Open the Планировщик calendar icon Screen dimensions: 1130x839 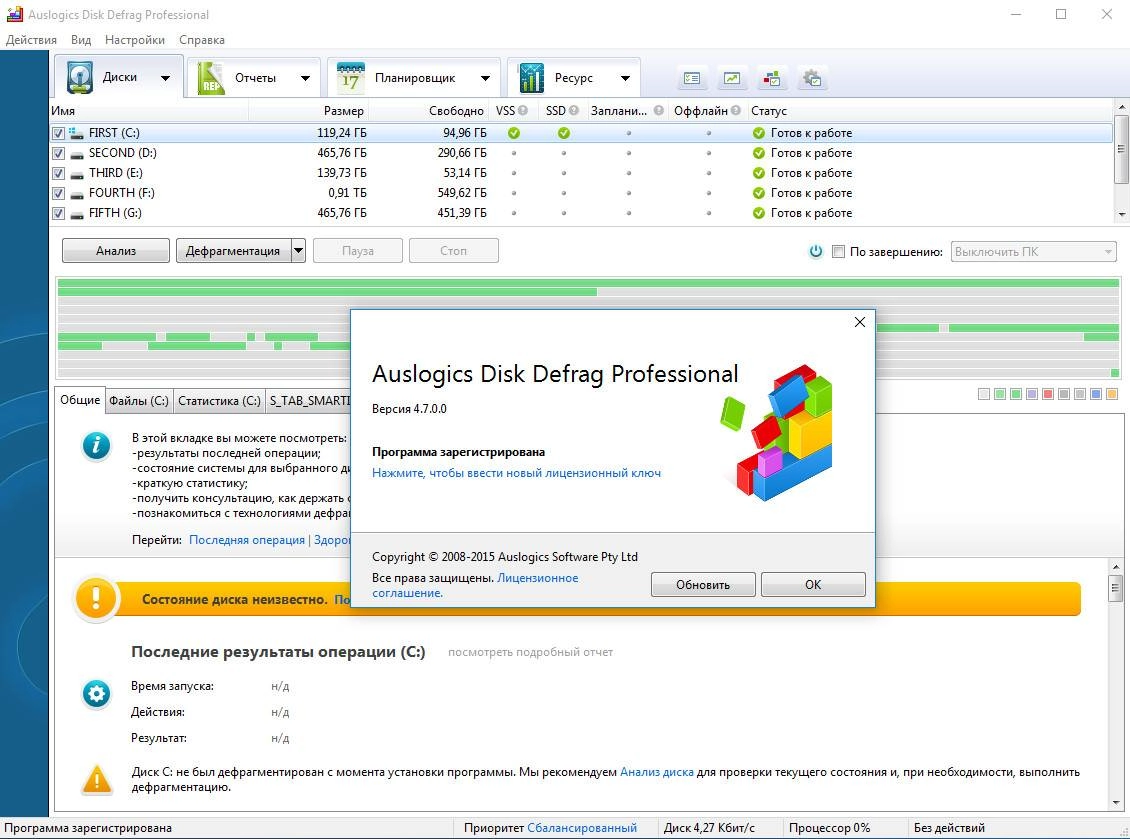350,78
